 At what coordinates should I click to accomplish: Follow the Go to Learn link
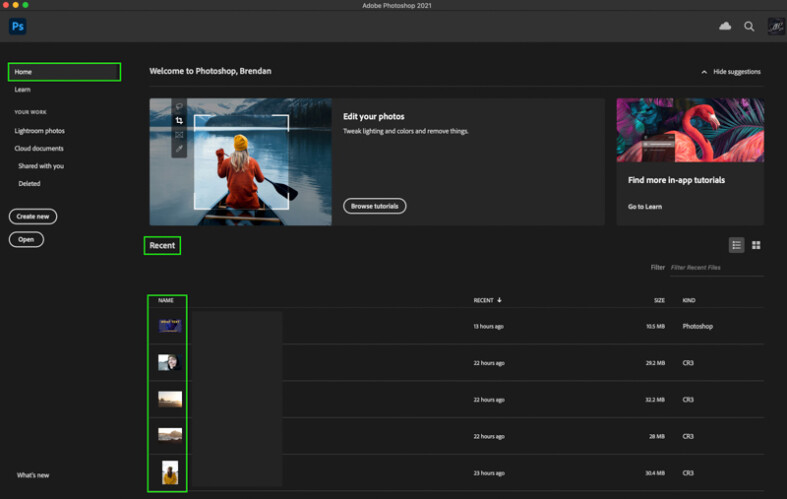point(645,206)
